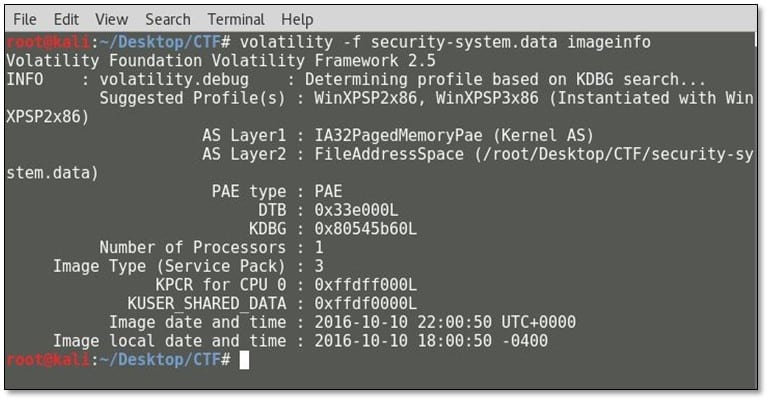This screenshot has height=401, width=769.
Task: Open the Terminal menu
Action: [x=236, y=19]
